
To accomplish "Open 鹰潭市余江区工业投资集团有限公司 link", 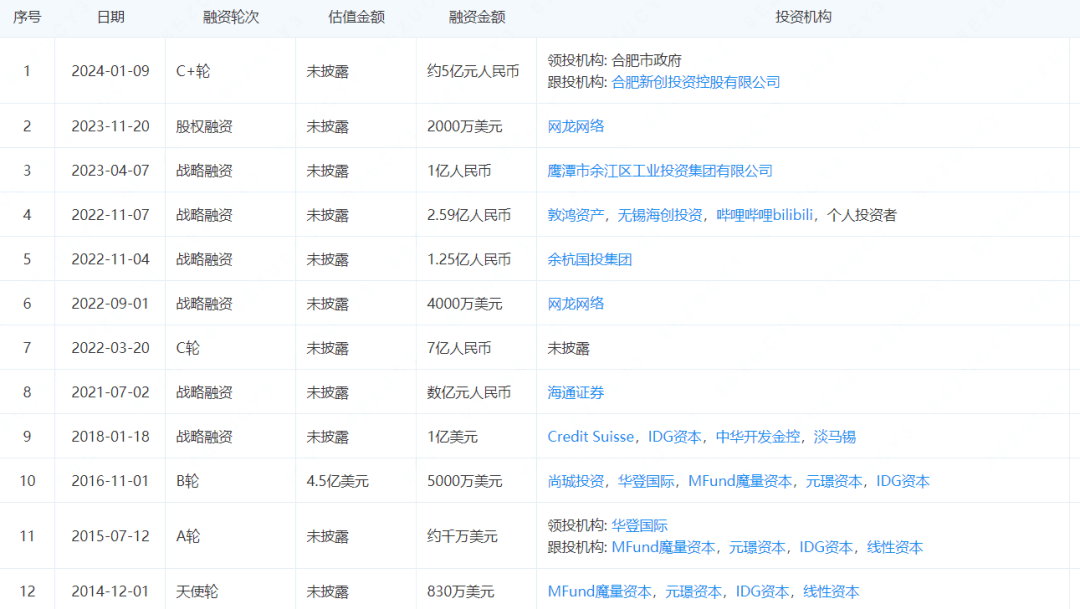I will (660, 171).
